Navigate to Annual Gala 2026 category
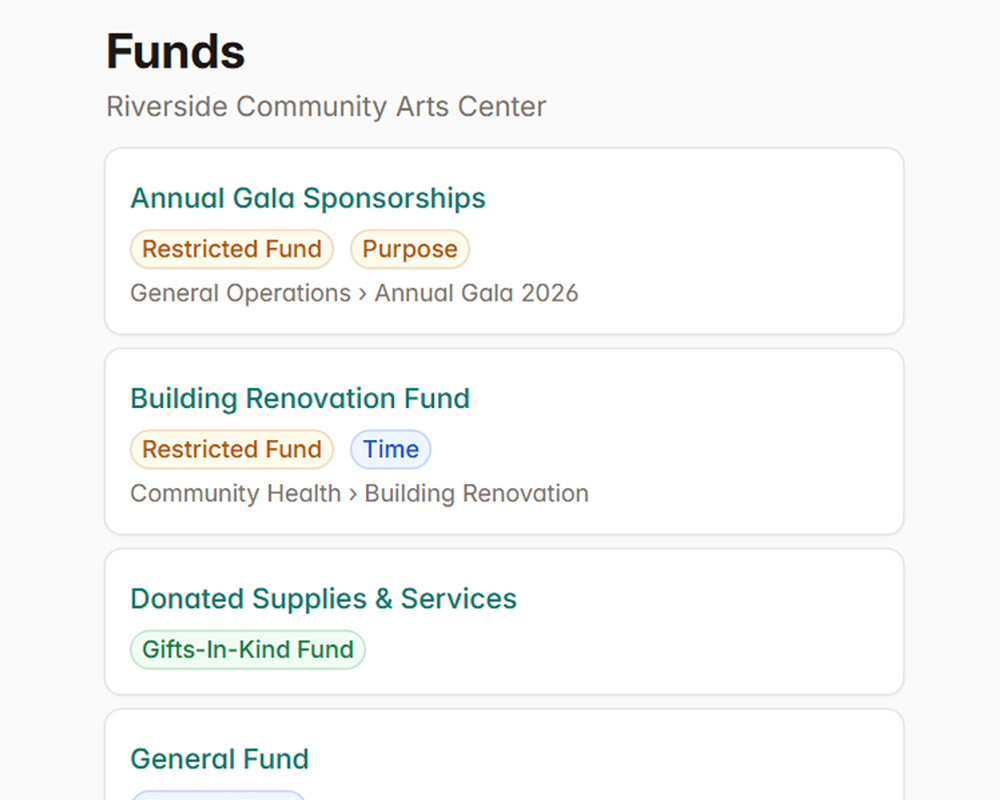Screen dimensions: 1000x800 point(476,293)
